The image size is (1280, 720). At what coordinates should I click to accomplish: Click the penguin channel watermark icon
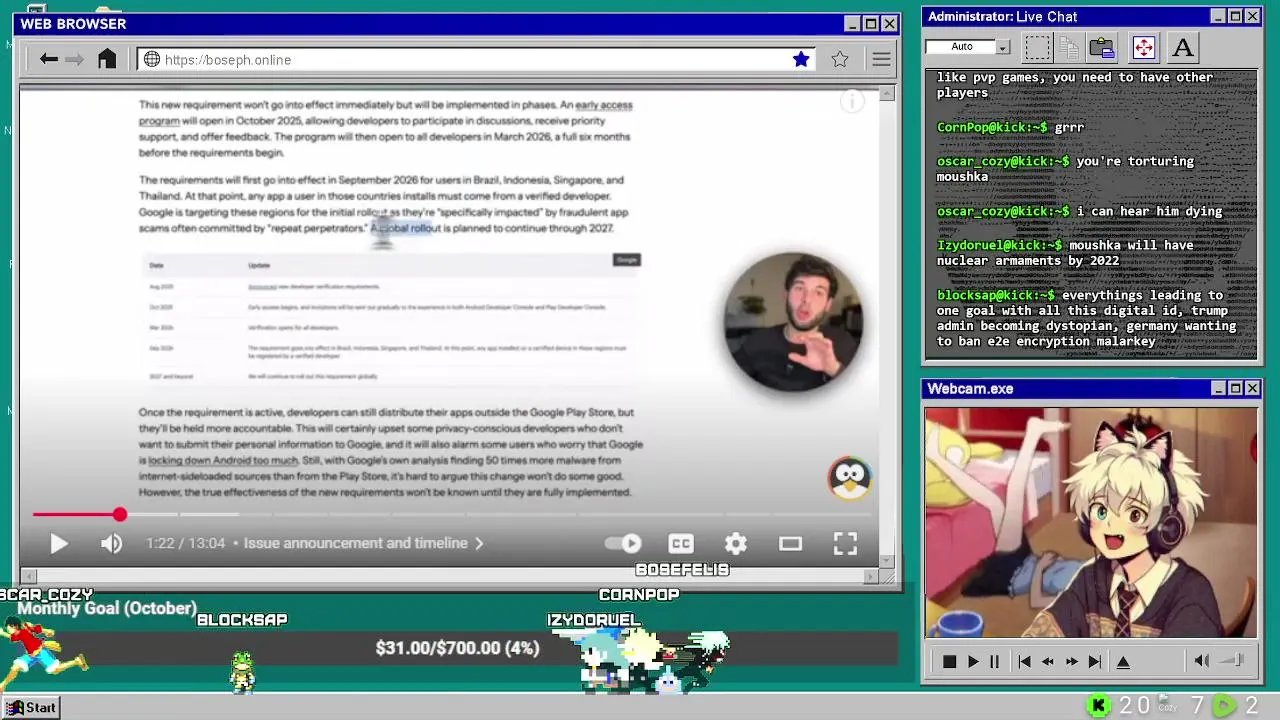point(849,478)
